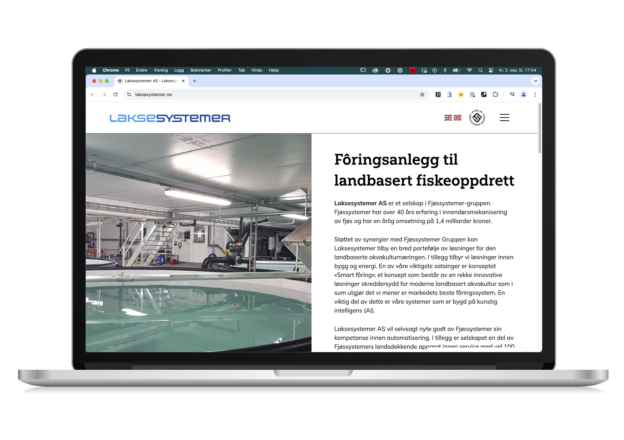
Task: Click the address bar showing laksesystemer.no
Action: [275, 95]
